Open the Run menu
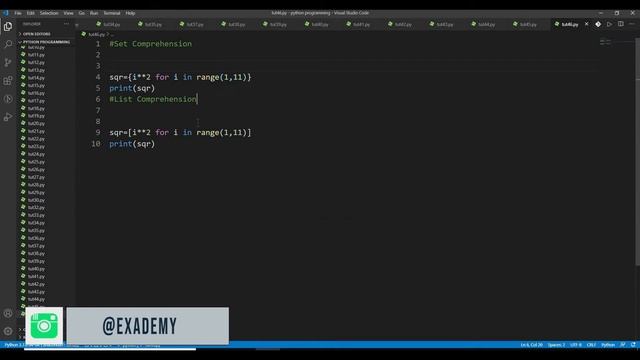The width and height of the screenshot is (640, 360). (x=94, y=13)
